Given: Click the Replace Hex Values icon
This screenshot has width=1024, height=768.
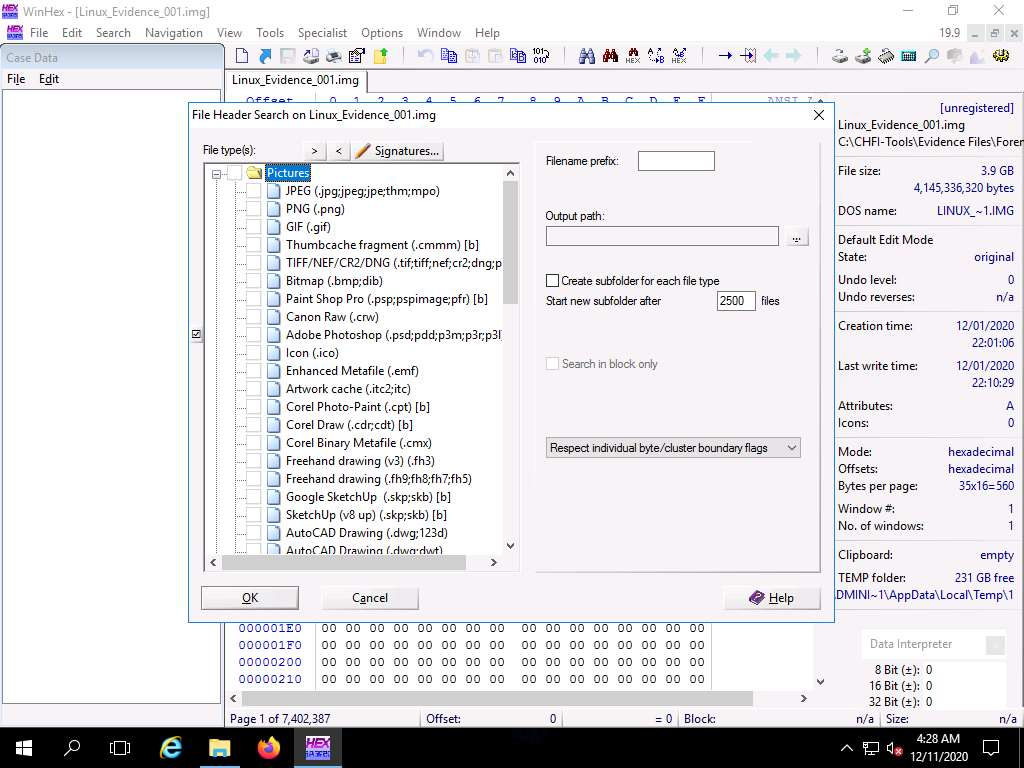Looking at the screenshot, I should [679, 56].
